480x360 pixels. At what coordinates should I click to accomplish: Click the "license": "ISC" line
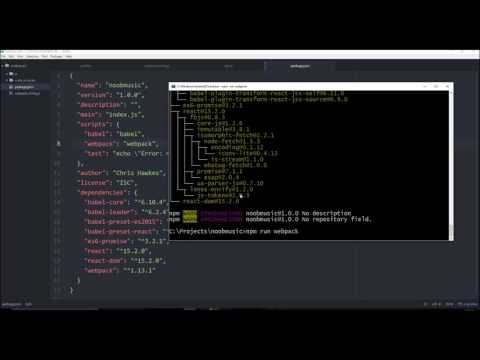tap(107, 183)
